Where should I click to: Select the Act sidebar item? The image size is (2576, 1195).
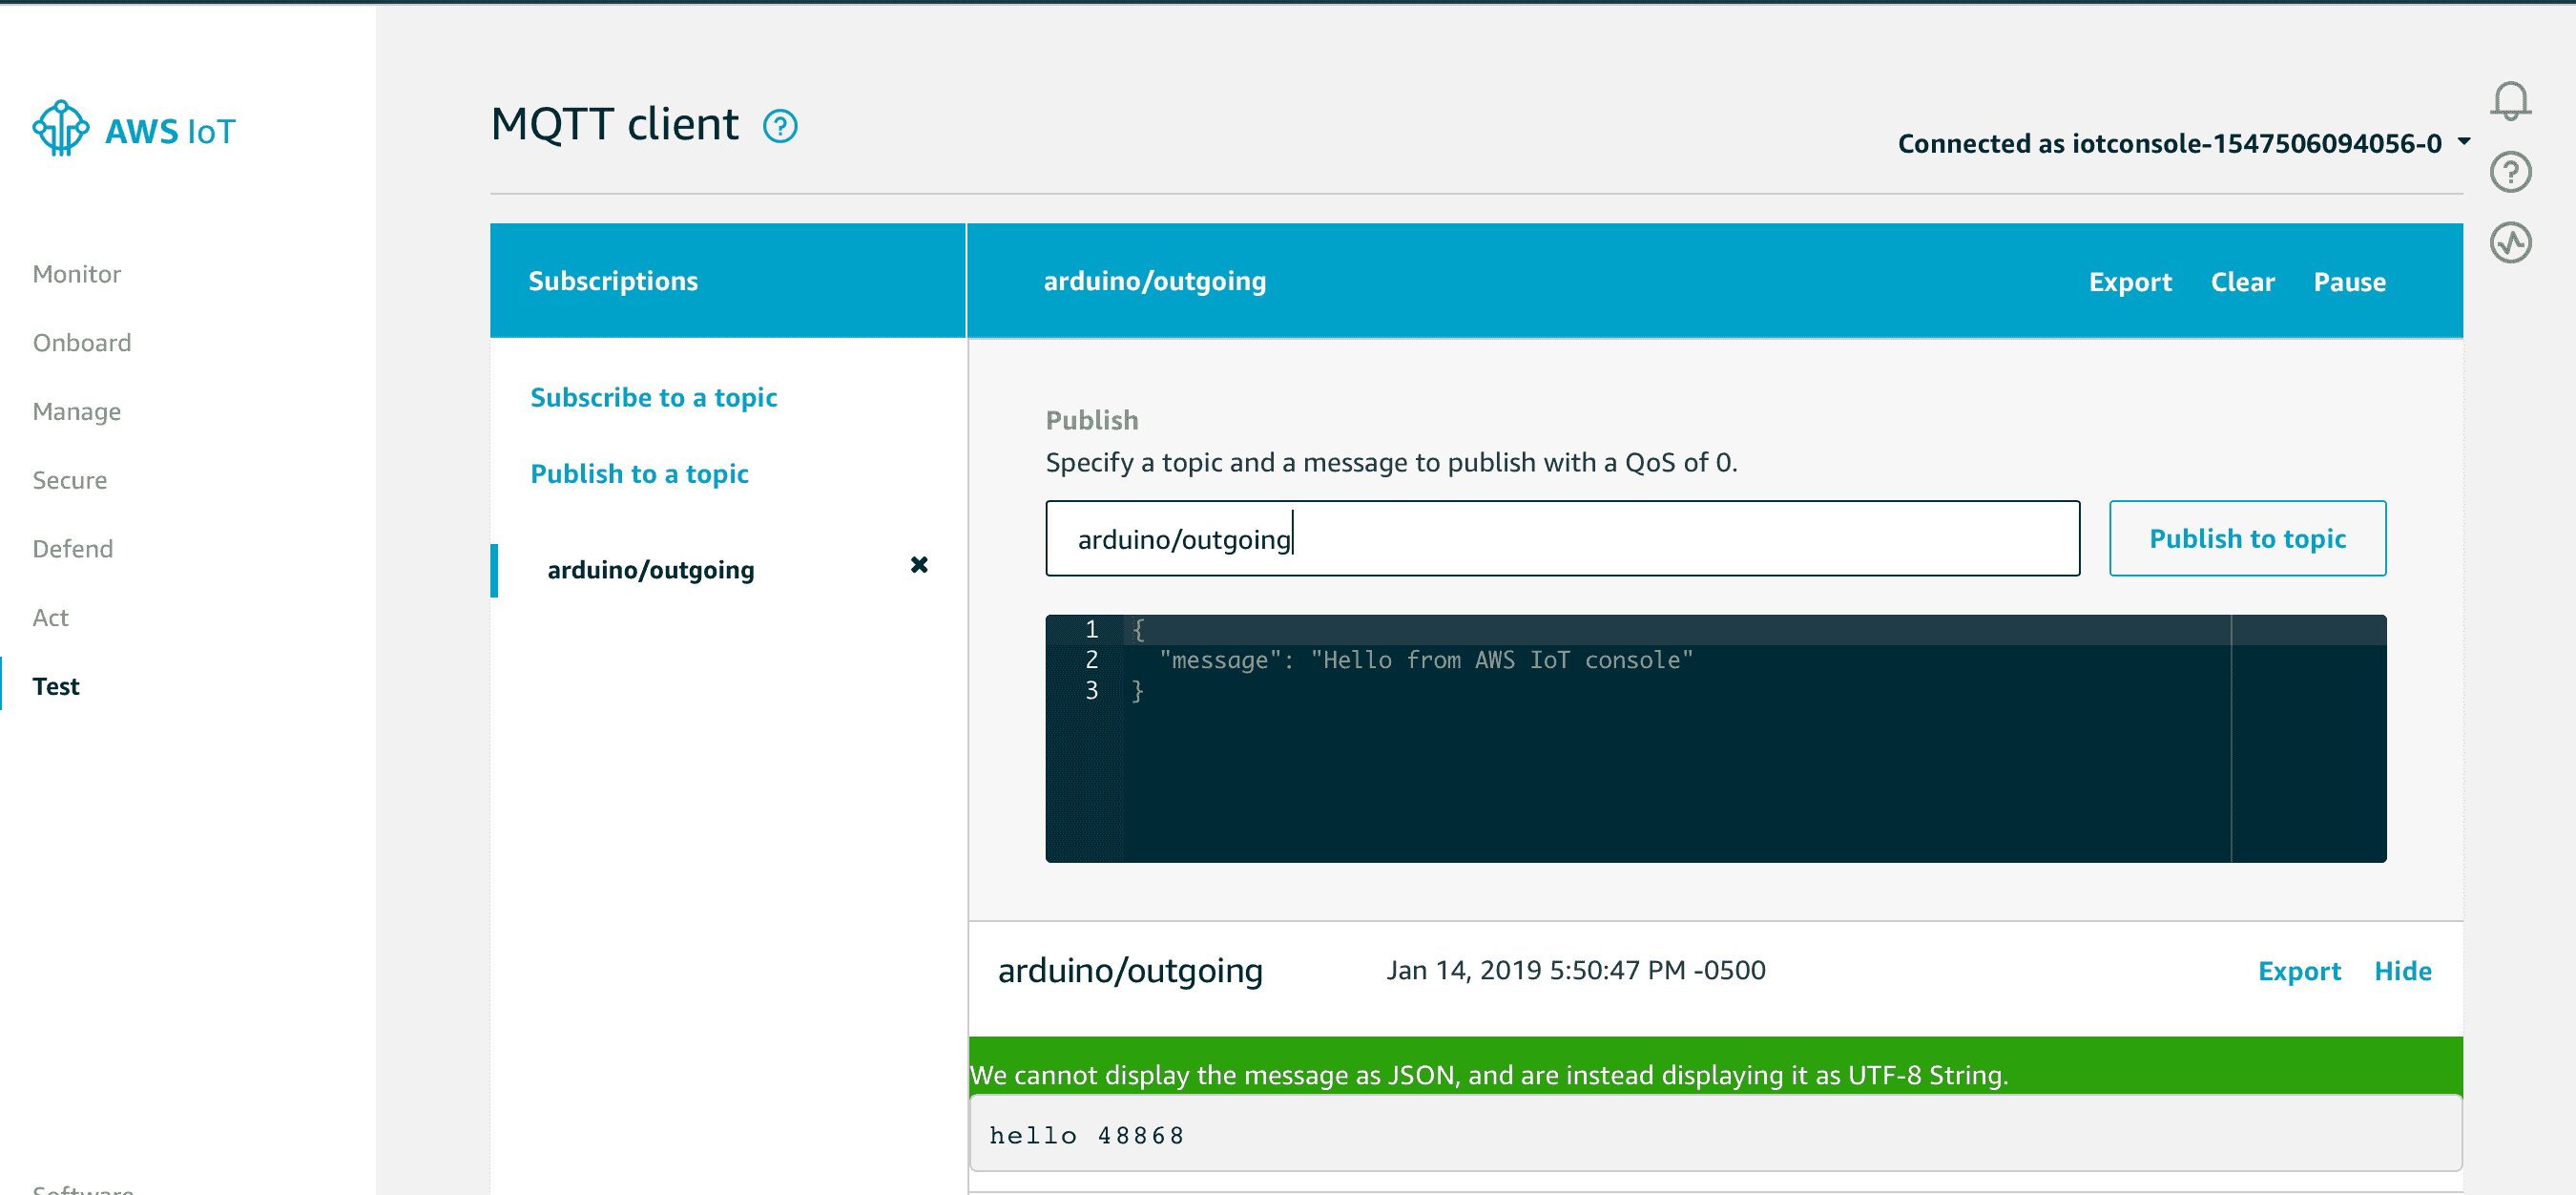(50, 617)
